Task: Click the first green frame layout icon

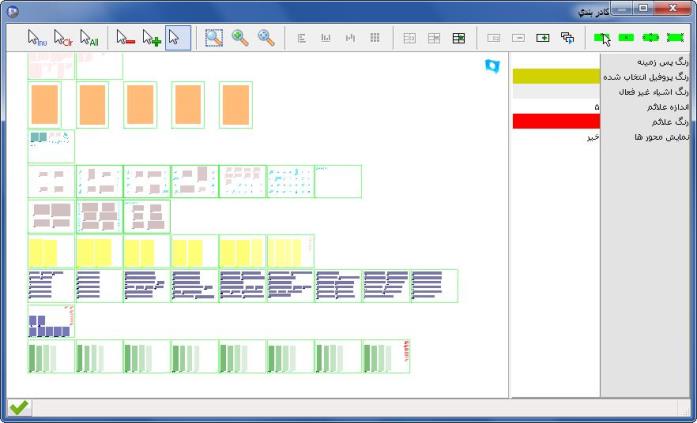Action: pos(601,38)
